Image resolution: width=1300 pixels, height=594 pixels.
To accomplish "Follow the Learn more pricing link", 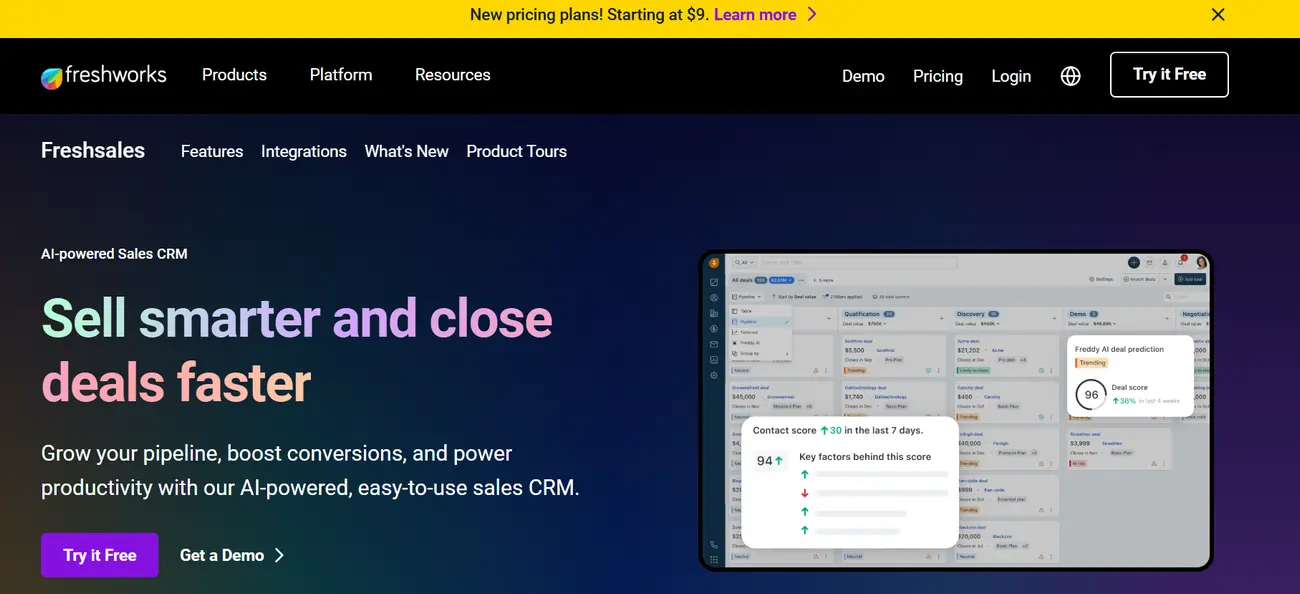I will [x=755, y=14].
